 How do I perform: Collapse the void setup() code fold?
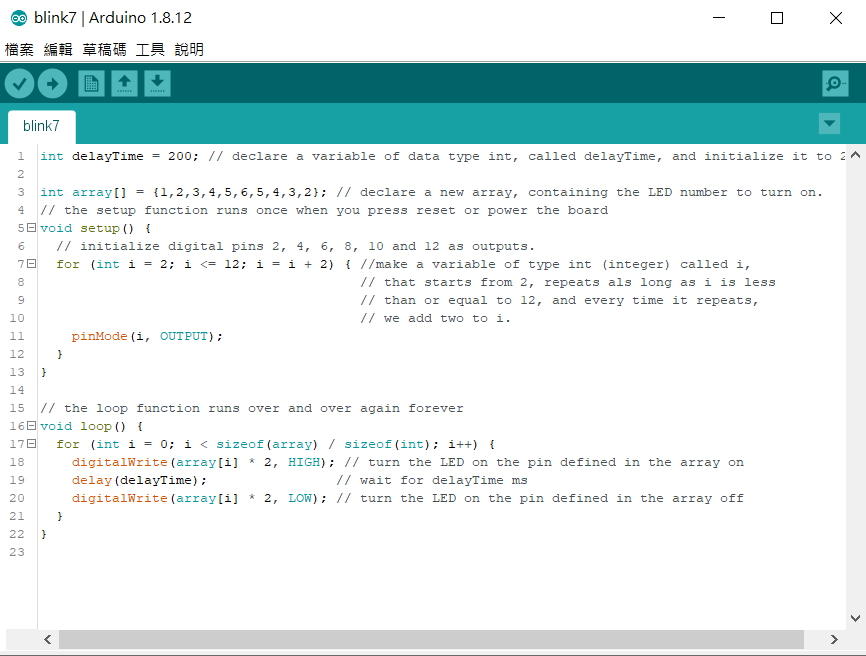point(32,228)
